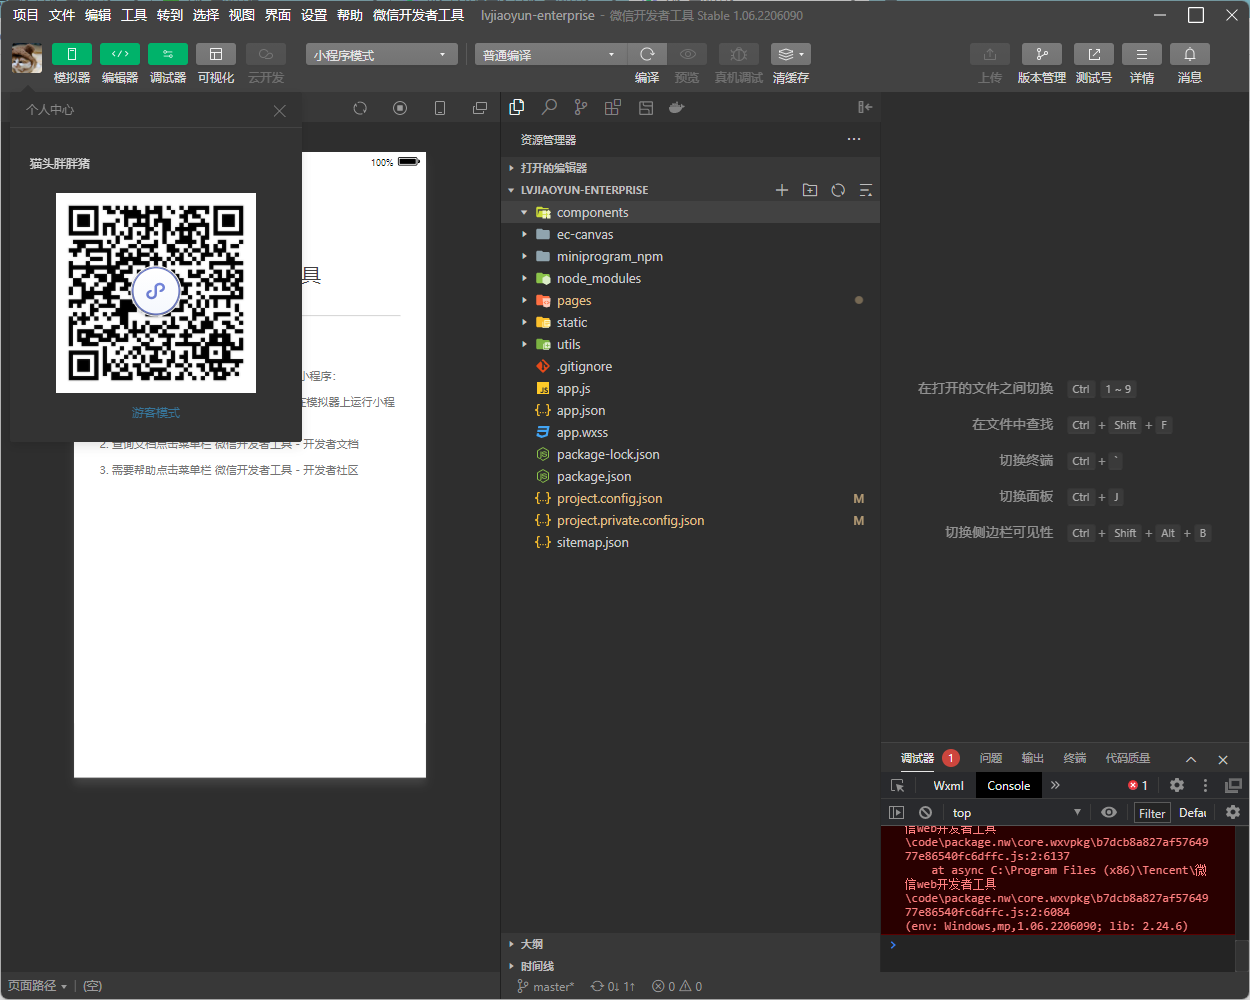Image resolution: width=1250 pixels, height=1000 pixels.
Task: Click the user avatar in the toolbar
Action: [x=27, y=58]
